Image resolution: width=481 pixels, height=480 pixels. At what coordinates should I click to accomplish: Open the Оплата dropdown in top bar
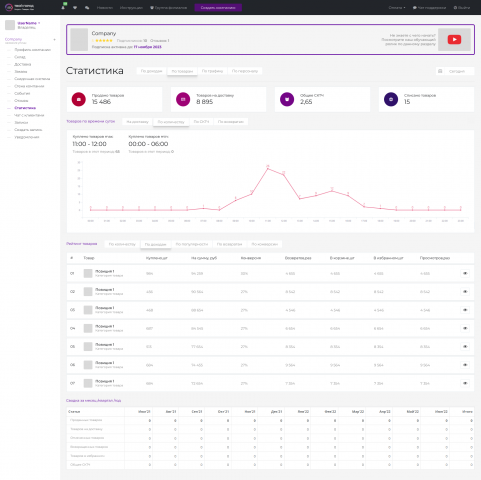pos(397,7)
